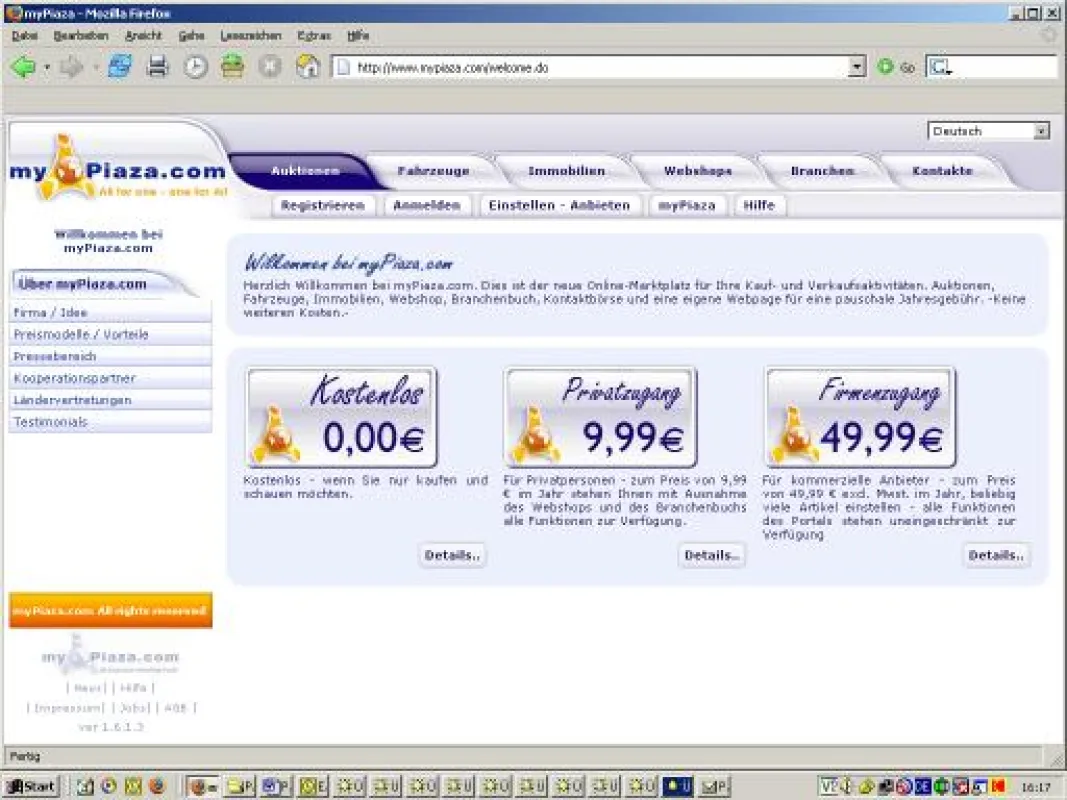Click the Firmenzugang 49,99€ pricing badge
This screenshot has height=800, width=1067.
click(x=860, y=417)
